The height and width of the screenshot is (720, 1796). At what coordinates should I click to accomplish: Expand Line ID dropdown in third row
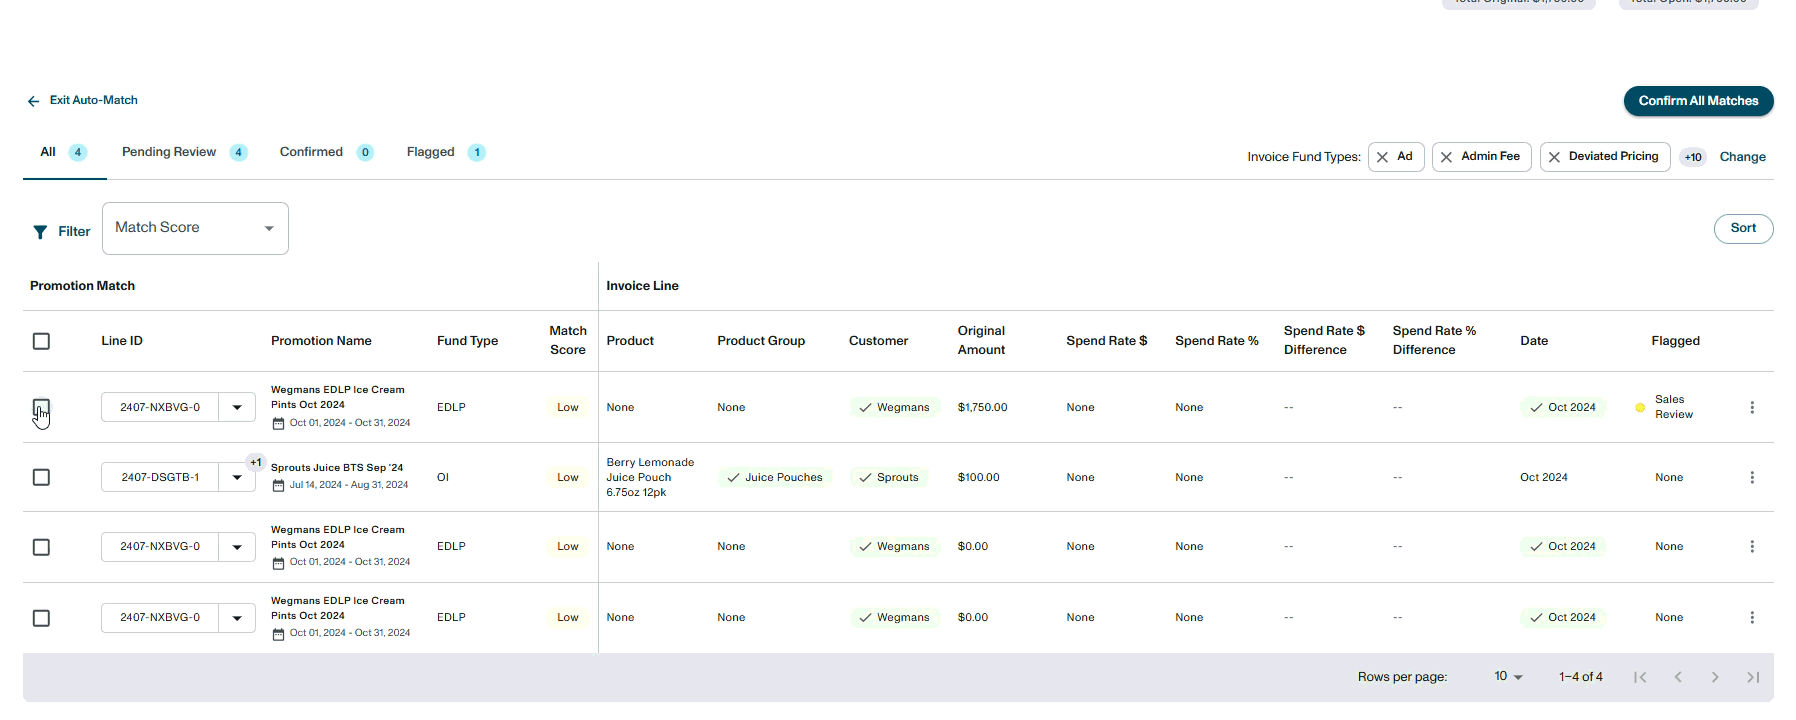[x=237, y=547]
